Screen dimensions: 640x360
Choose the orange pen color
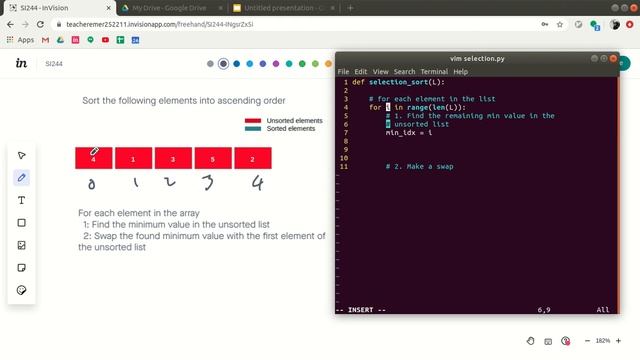click(328, 64)
